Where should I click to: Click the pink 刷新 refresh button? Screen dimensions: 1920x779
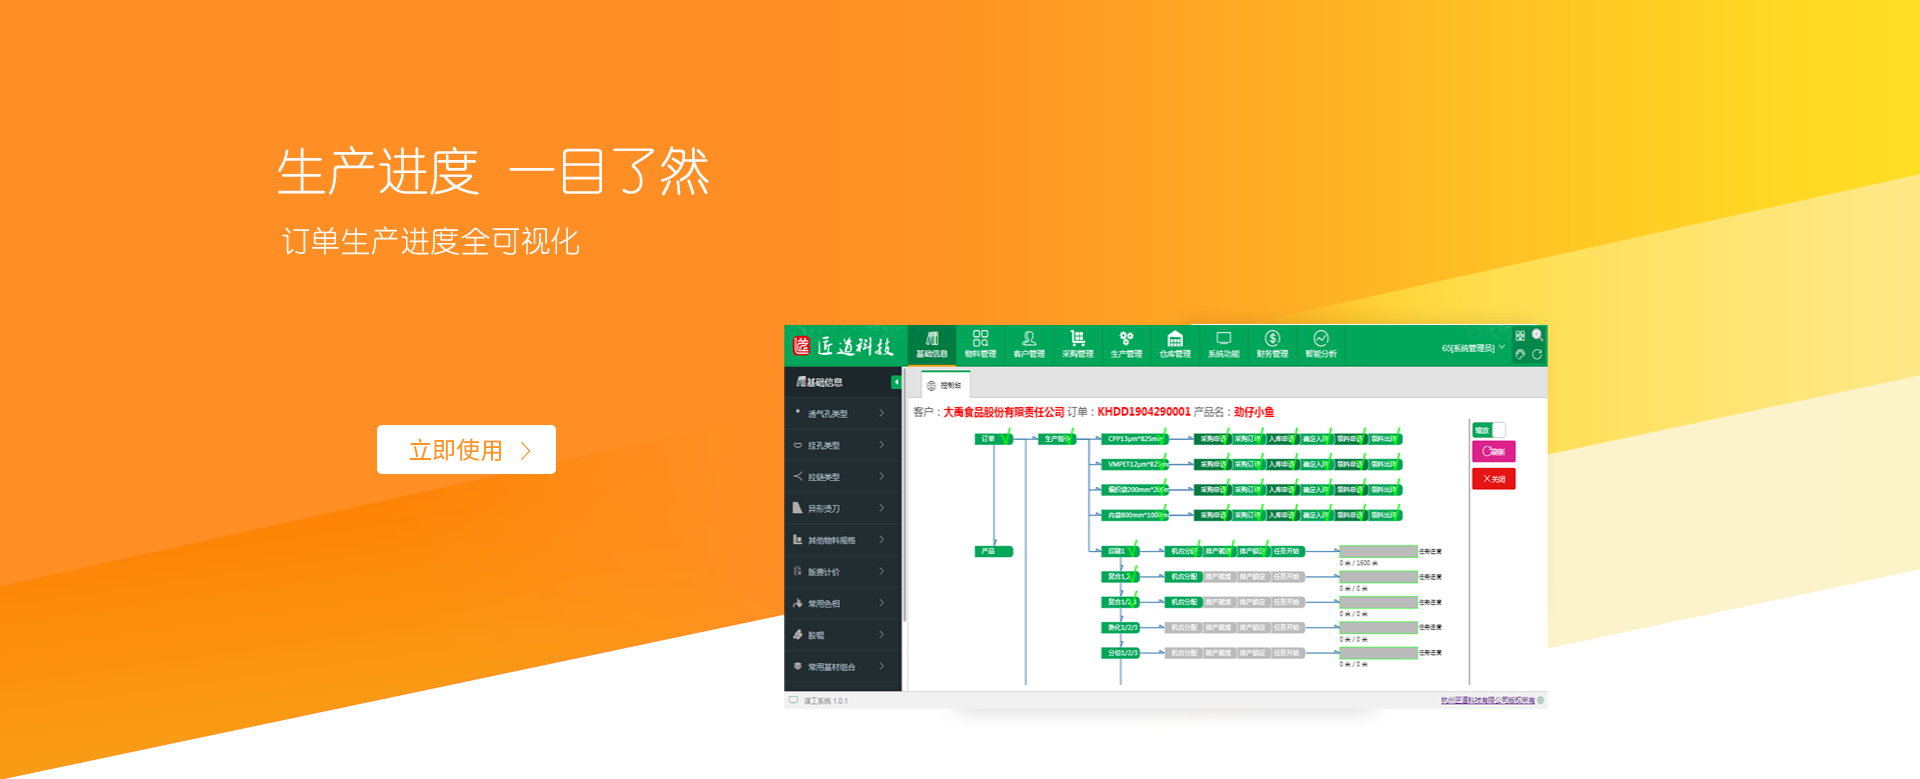[1493, 452]
